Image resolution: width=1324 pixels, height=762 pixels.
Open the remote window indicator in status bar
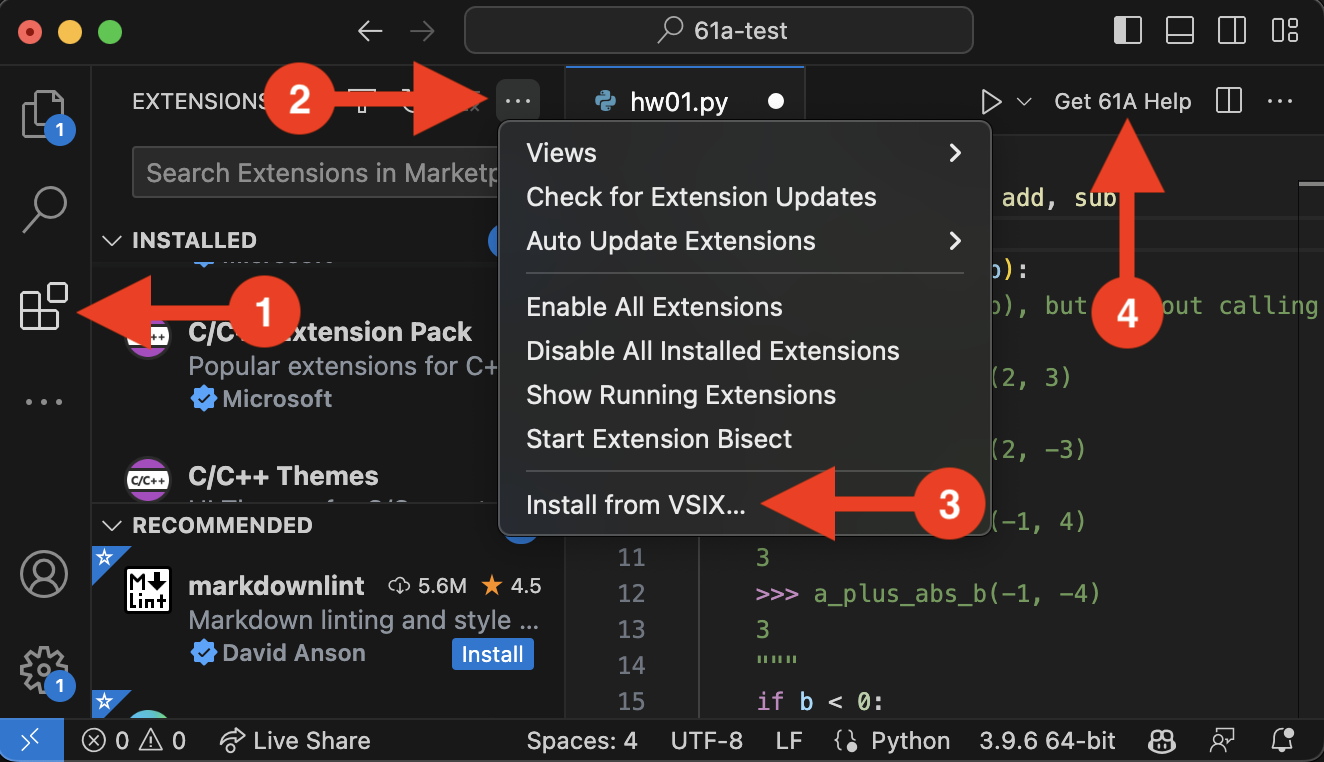tap(32, 740)
